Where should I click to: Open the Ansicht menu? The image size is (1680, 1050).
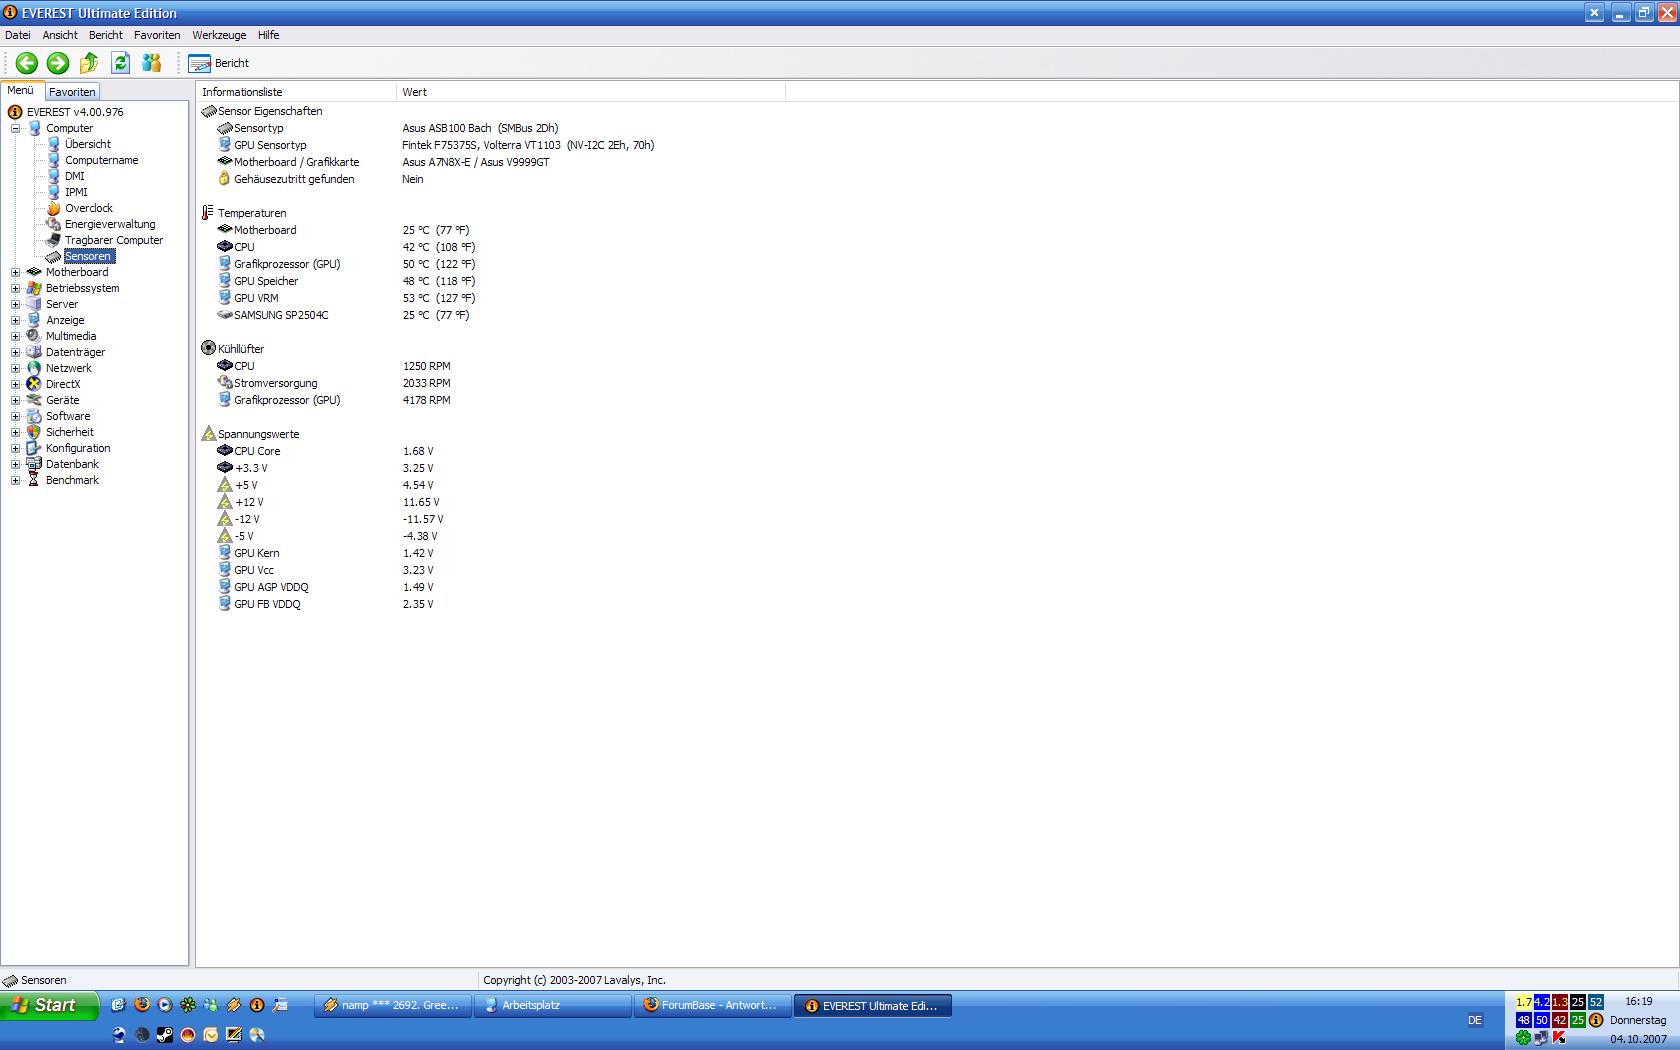(60, 35)
